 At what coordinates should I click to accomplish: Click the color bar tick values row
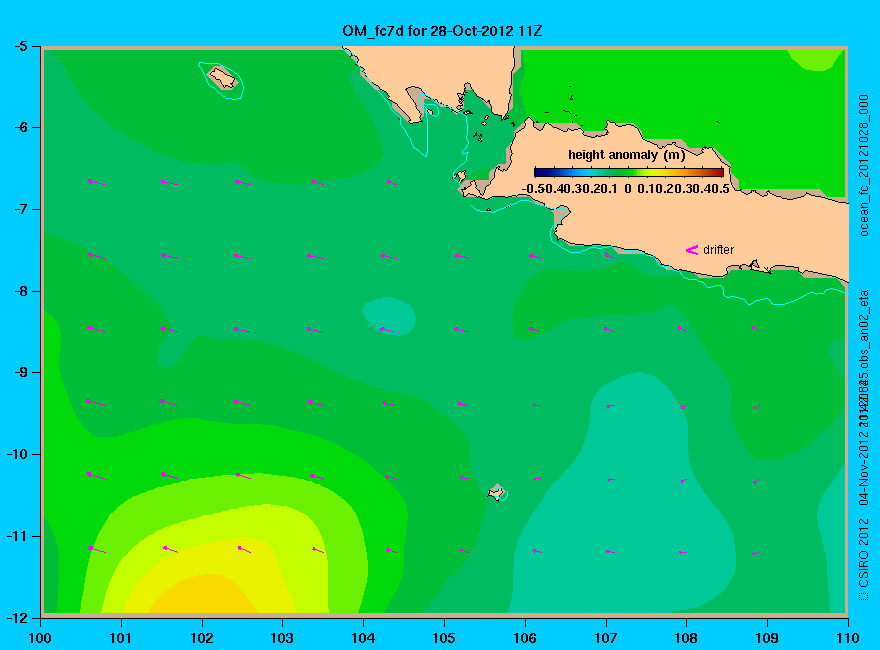coord(625,189)
